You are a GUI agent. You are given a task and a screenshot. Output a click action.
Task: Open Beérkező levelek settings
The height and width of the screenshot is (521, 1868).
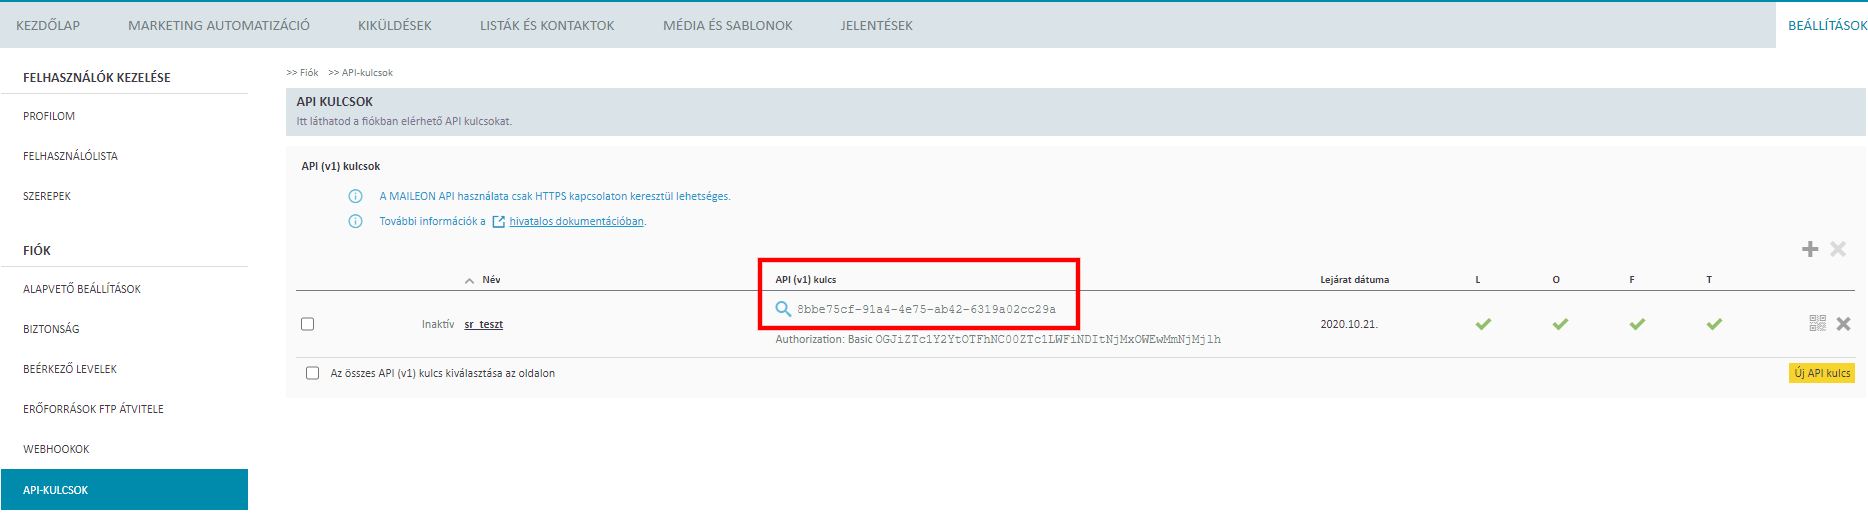tap(70, 369)
